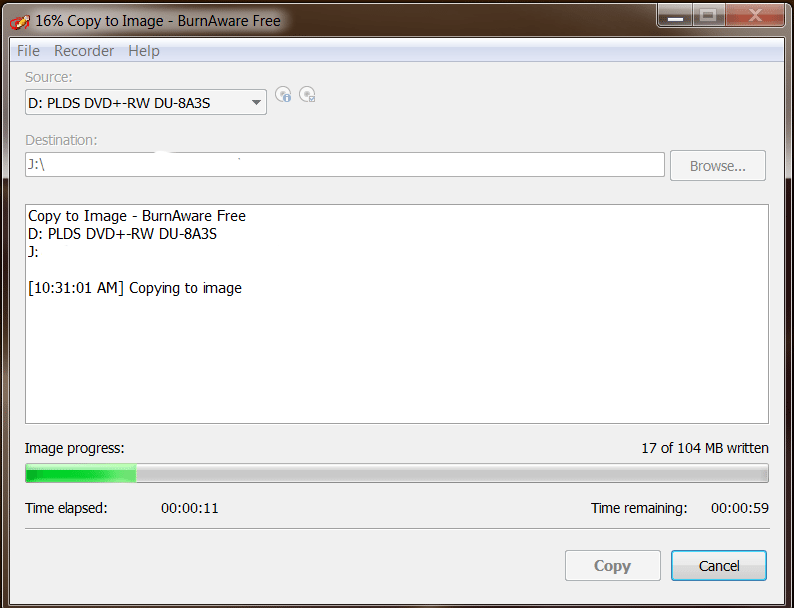Click the BurnAware app icon in title bar

20,22
